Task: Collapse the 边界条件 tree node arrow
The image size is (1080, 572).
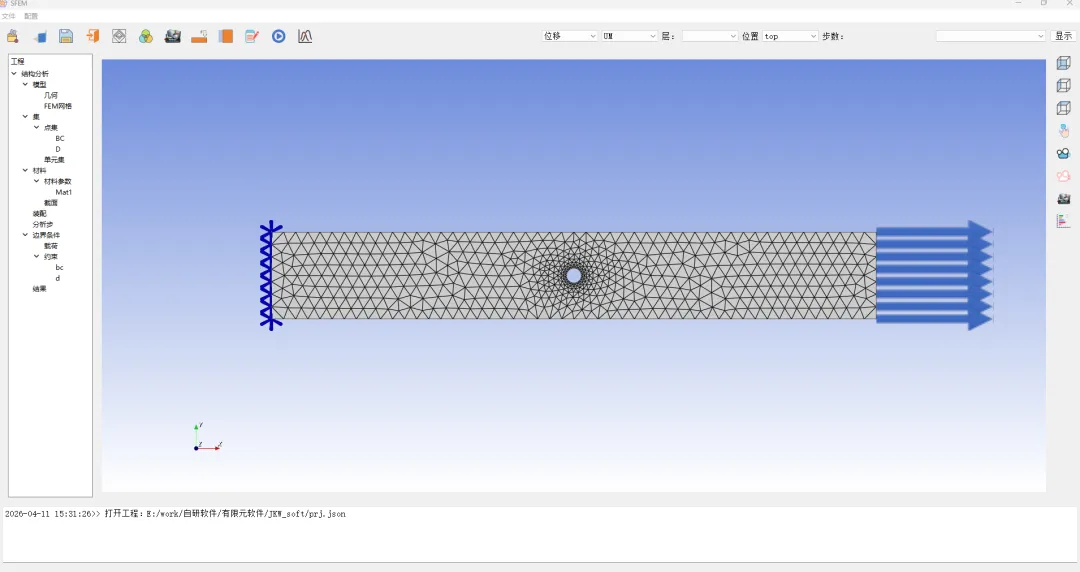Action: coord(25,234)
